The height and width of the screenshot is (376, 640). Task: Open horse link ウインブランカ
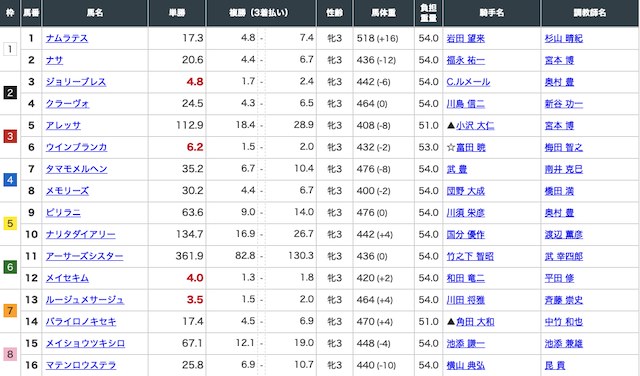pos(76,147)
